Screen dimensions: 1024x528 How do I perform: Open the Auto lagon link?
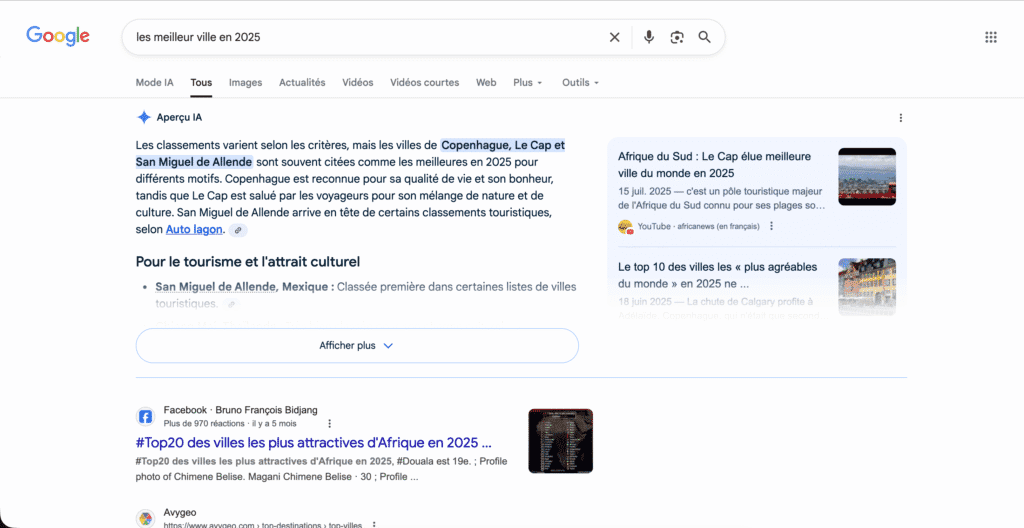[194, 230]
